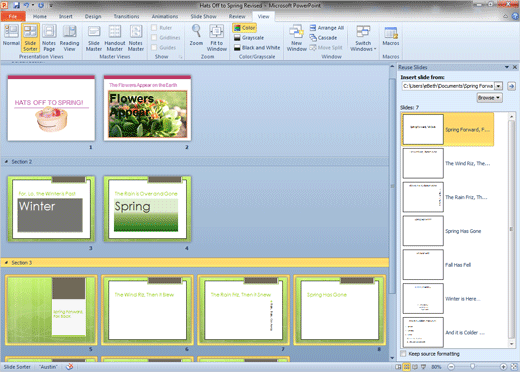The image size is (520, 372).
Task: Expand the Browse dropdown in Reuse Slides
Action: pos(489,98)
